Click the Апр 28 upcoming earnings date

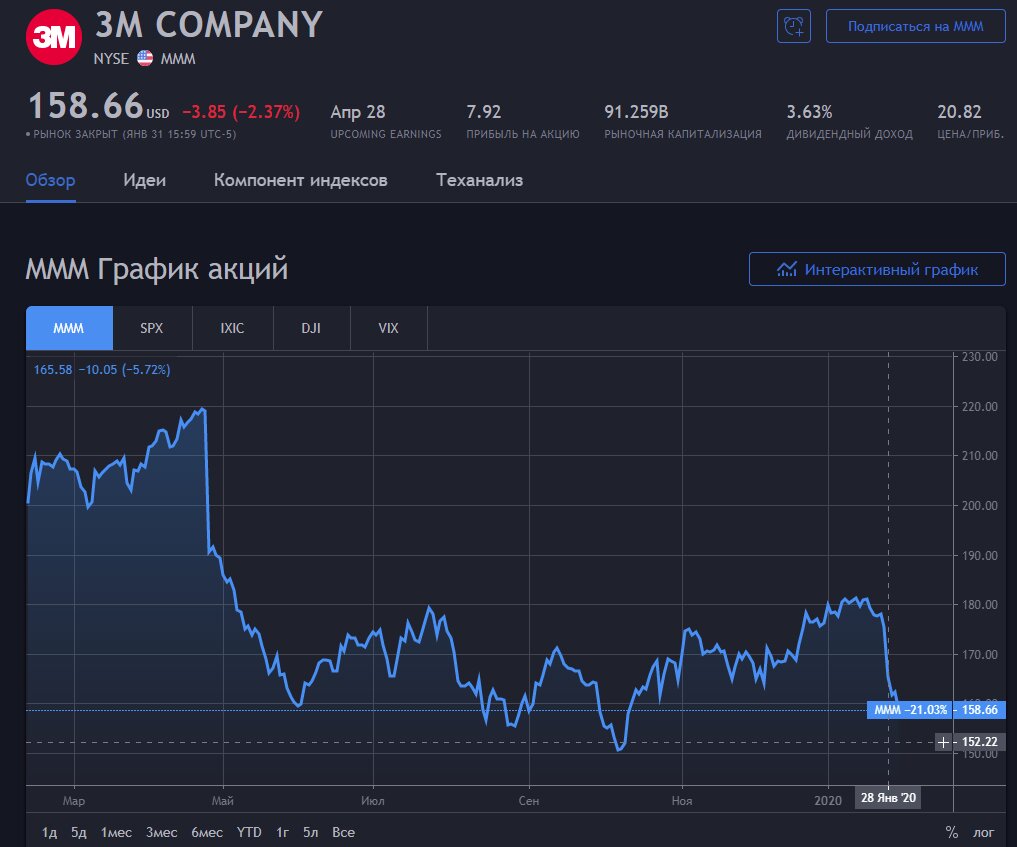[358, 112]
